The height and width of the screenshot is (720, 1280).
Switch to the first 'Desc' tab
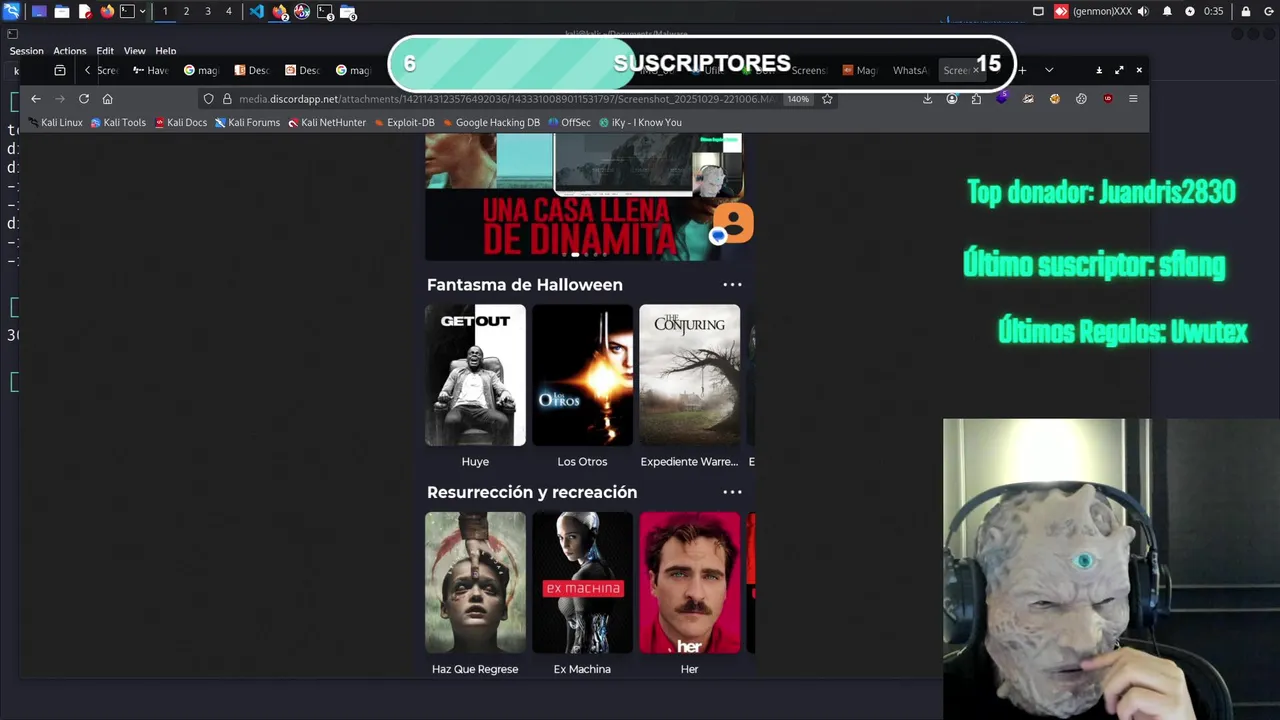coord(252,70)
